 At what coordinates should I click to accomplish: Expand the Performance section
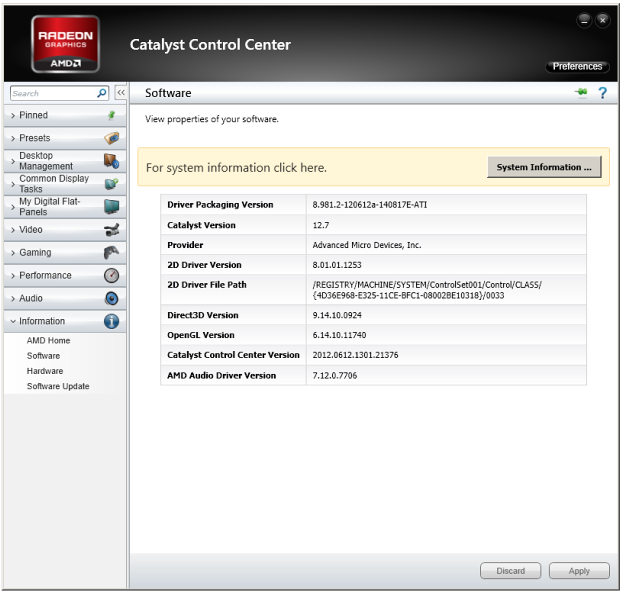tap(65, 276)
